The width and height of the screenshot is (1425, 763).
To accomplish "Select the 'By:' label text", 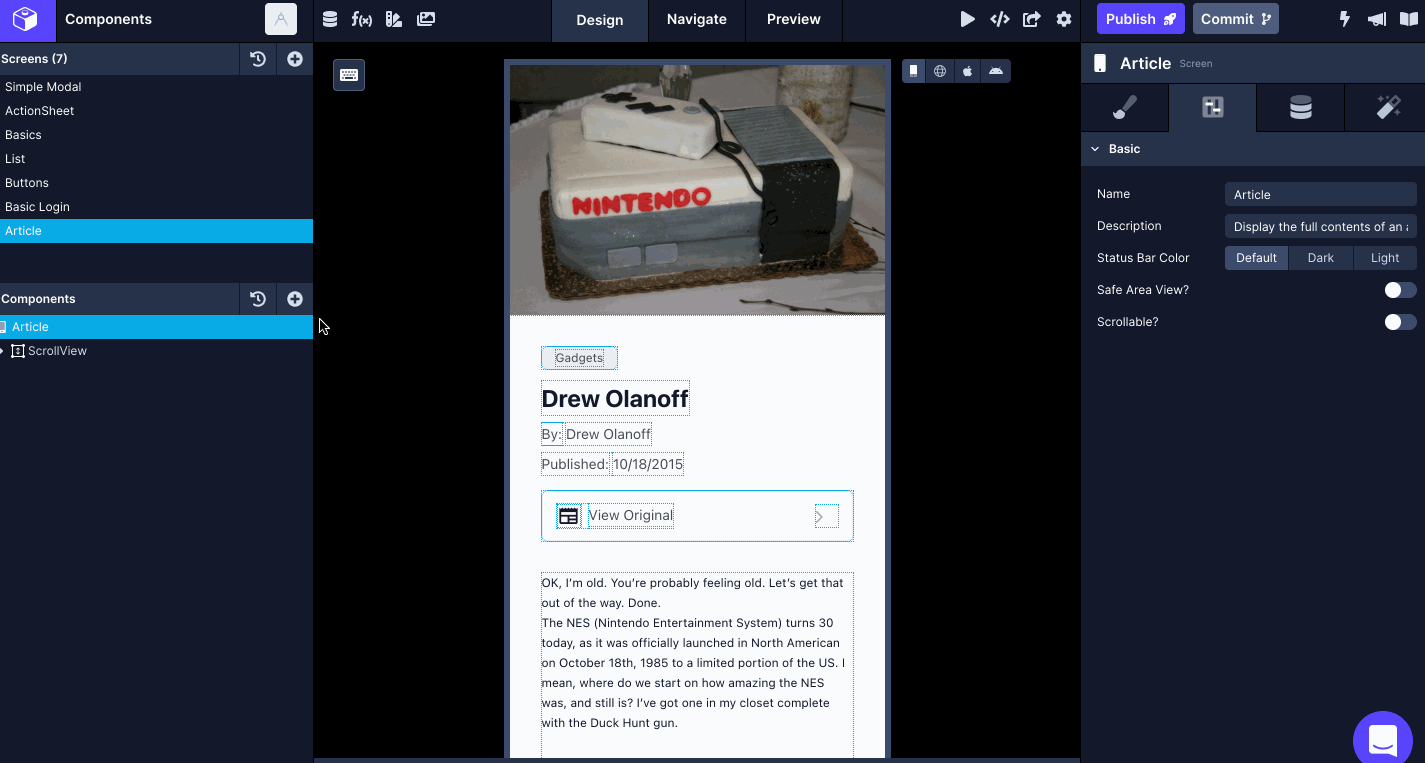I will (x=552, y=434).
